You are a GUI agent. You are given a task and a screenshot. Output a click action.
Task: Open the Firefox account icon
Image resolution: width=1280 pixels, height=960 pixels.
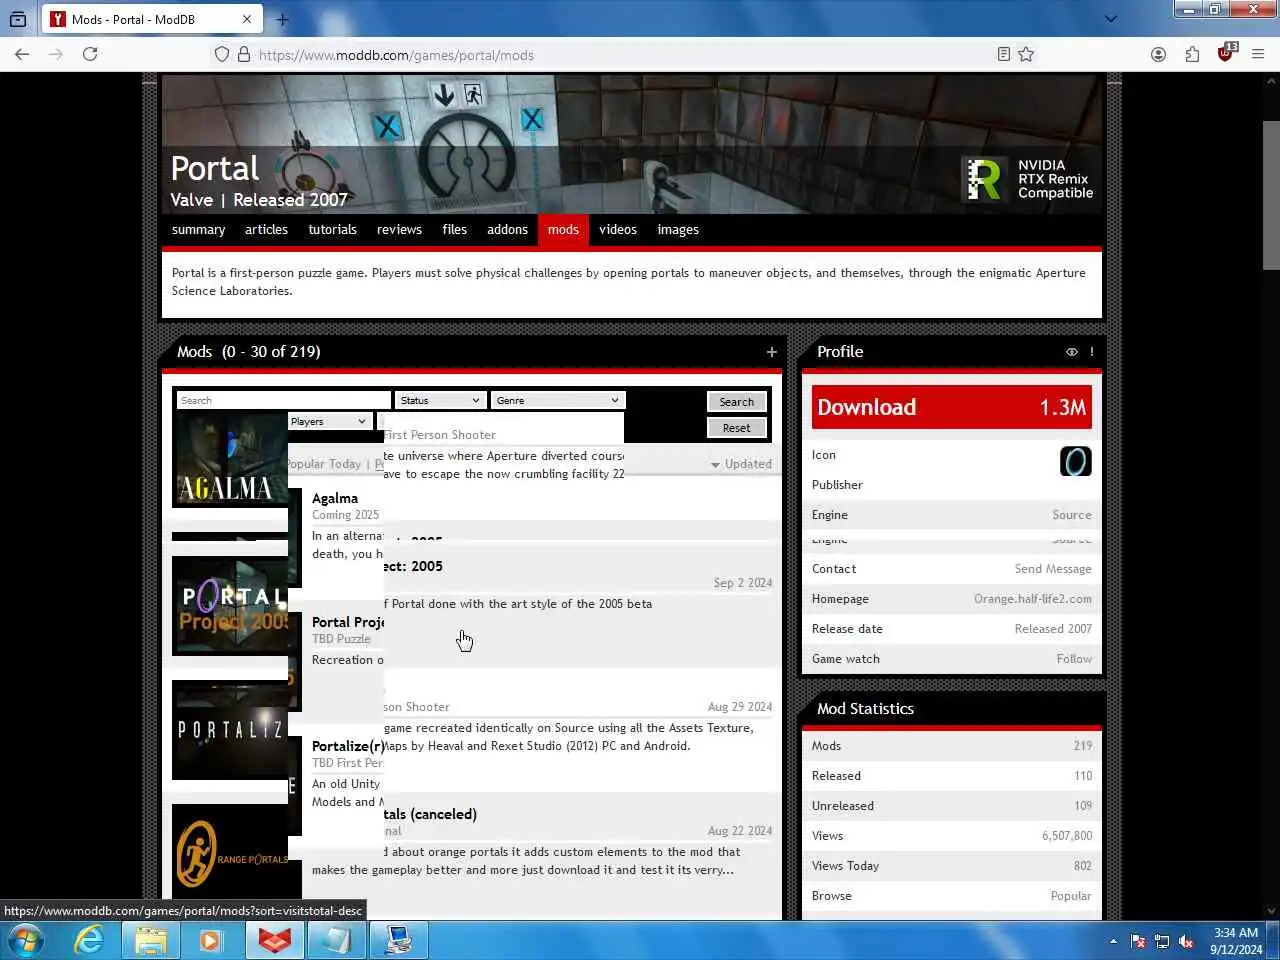pos(1158,55)
